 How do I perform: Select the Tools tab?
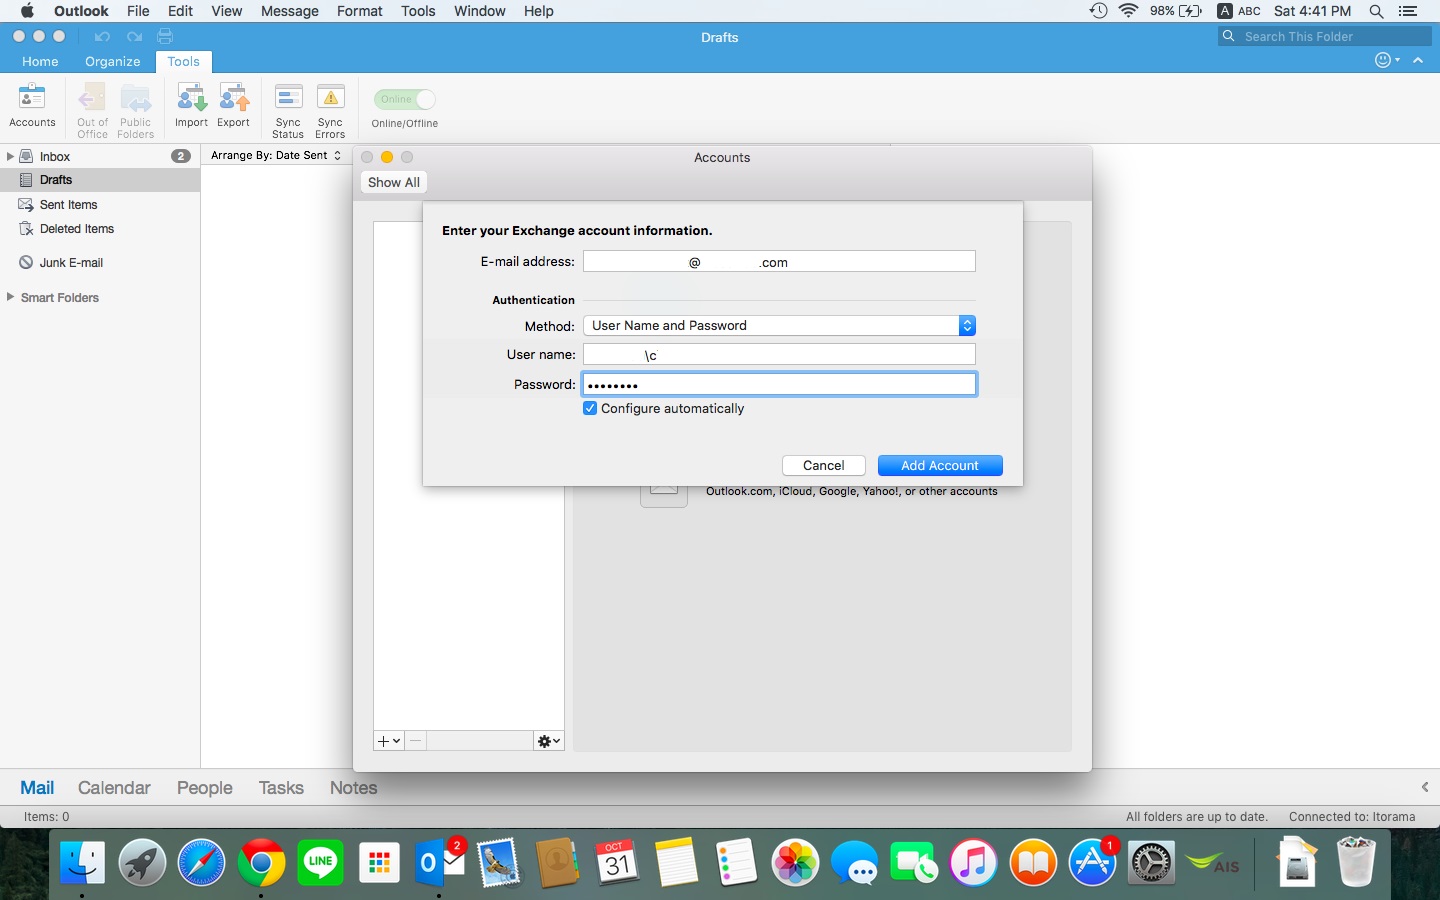point(183,61)
